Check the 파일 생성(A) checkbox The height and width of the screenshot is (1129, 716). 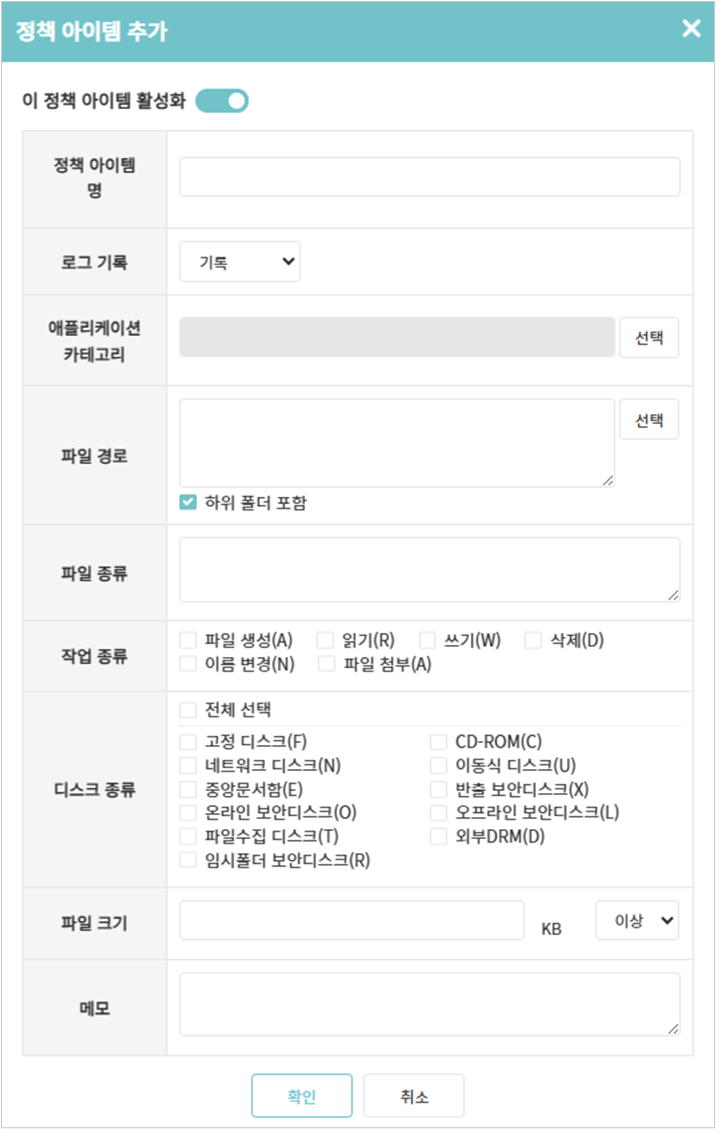coord(188,640)
